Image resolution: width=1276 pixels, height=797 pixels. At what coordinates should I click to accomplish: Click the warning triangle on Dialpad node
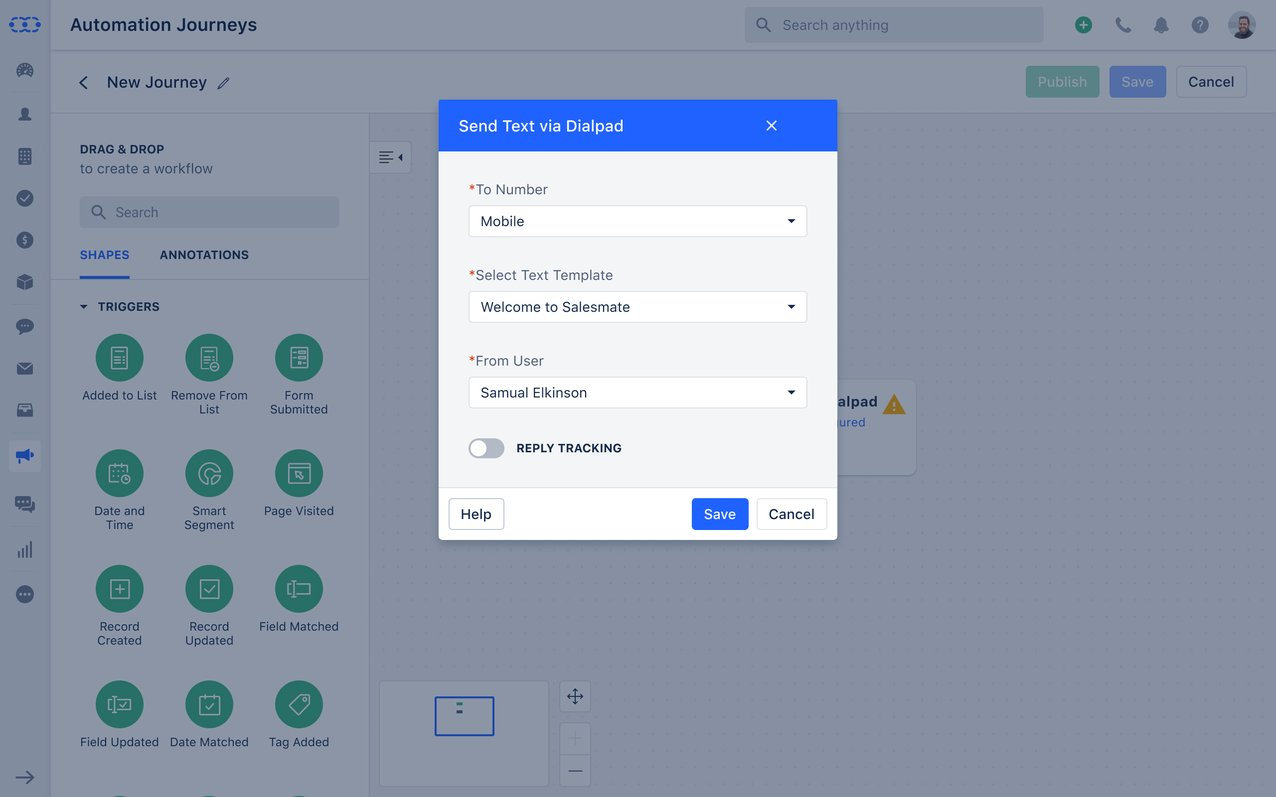(x=894, y=404)
